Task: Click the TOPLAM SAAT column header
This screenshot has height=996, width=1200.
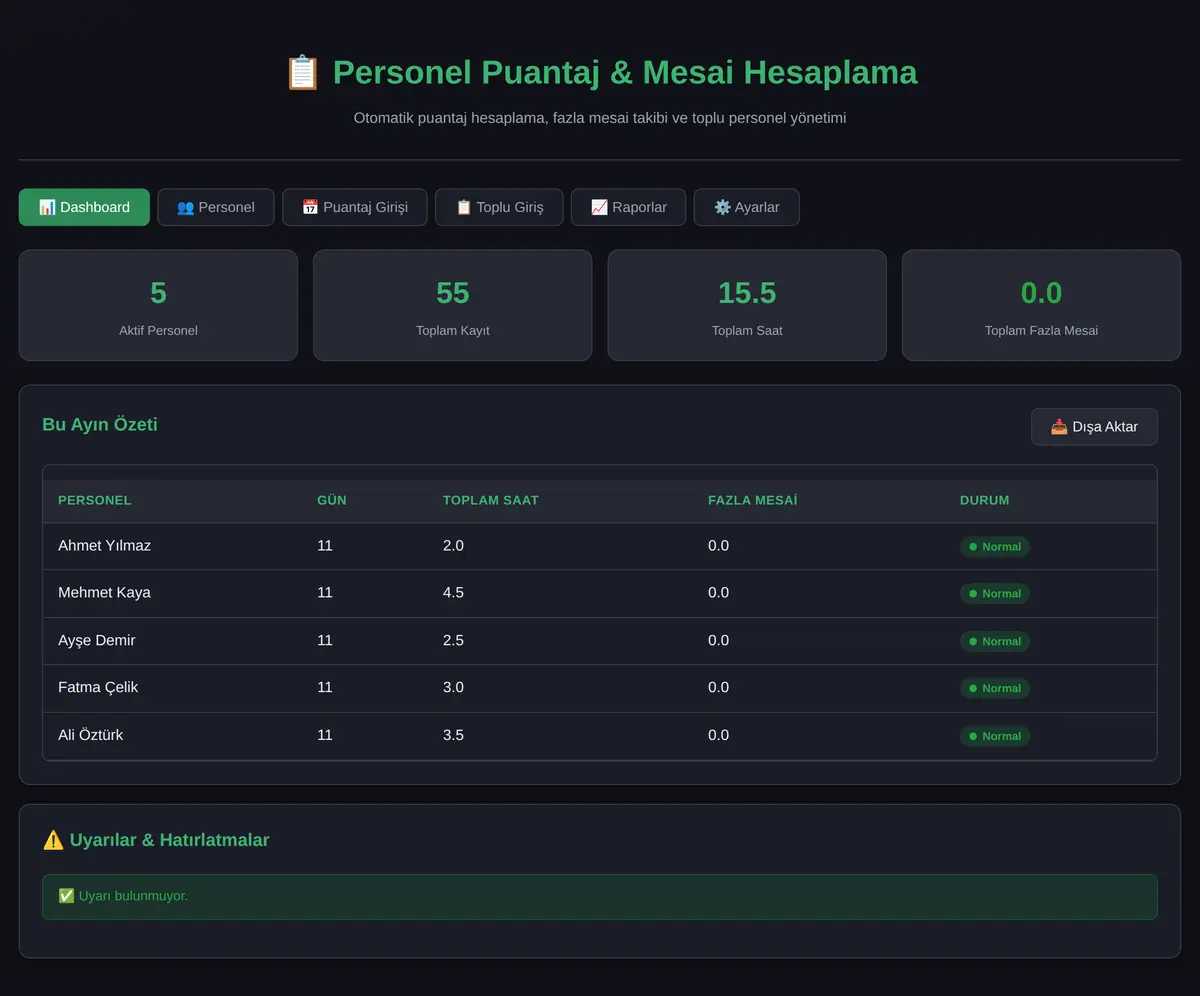Action: pos(491,500)
